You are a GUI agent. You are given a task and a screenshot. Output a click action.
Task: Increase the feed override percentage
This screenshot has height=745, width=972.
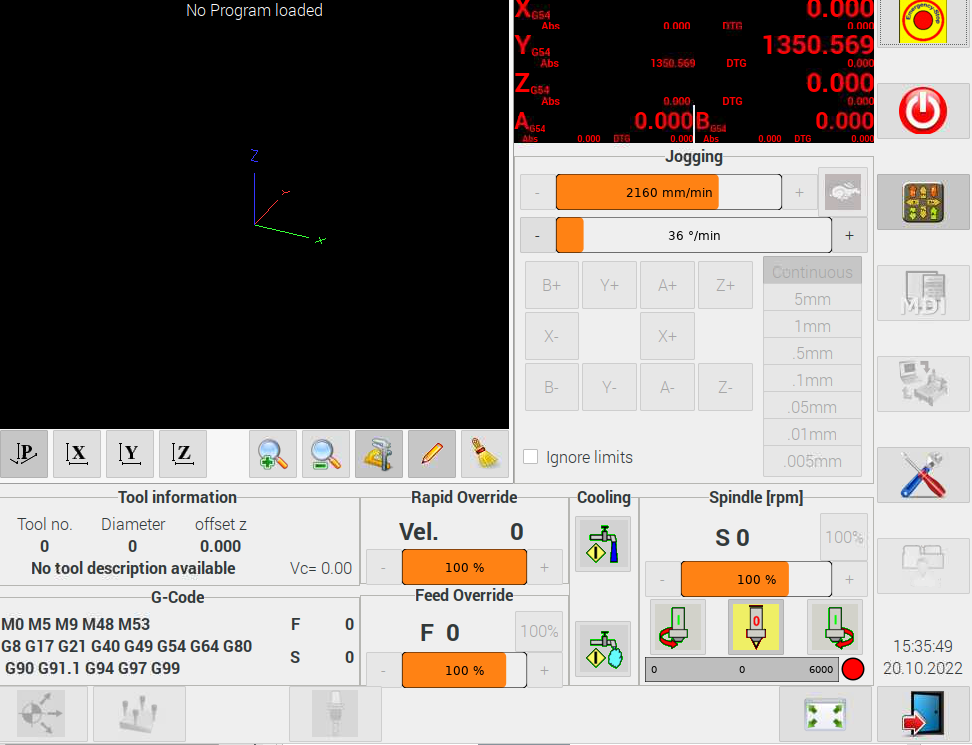tap(544, 670)
